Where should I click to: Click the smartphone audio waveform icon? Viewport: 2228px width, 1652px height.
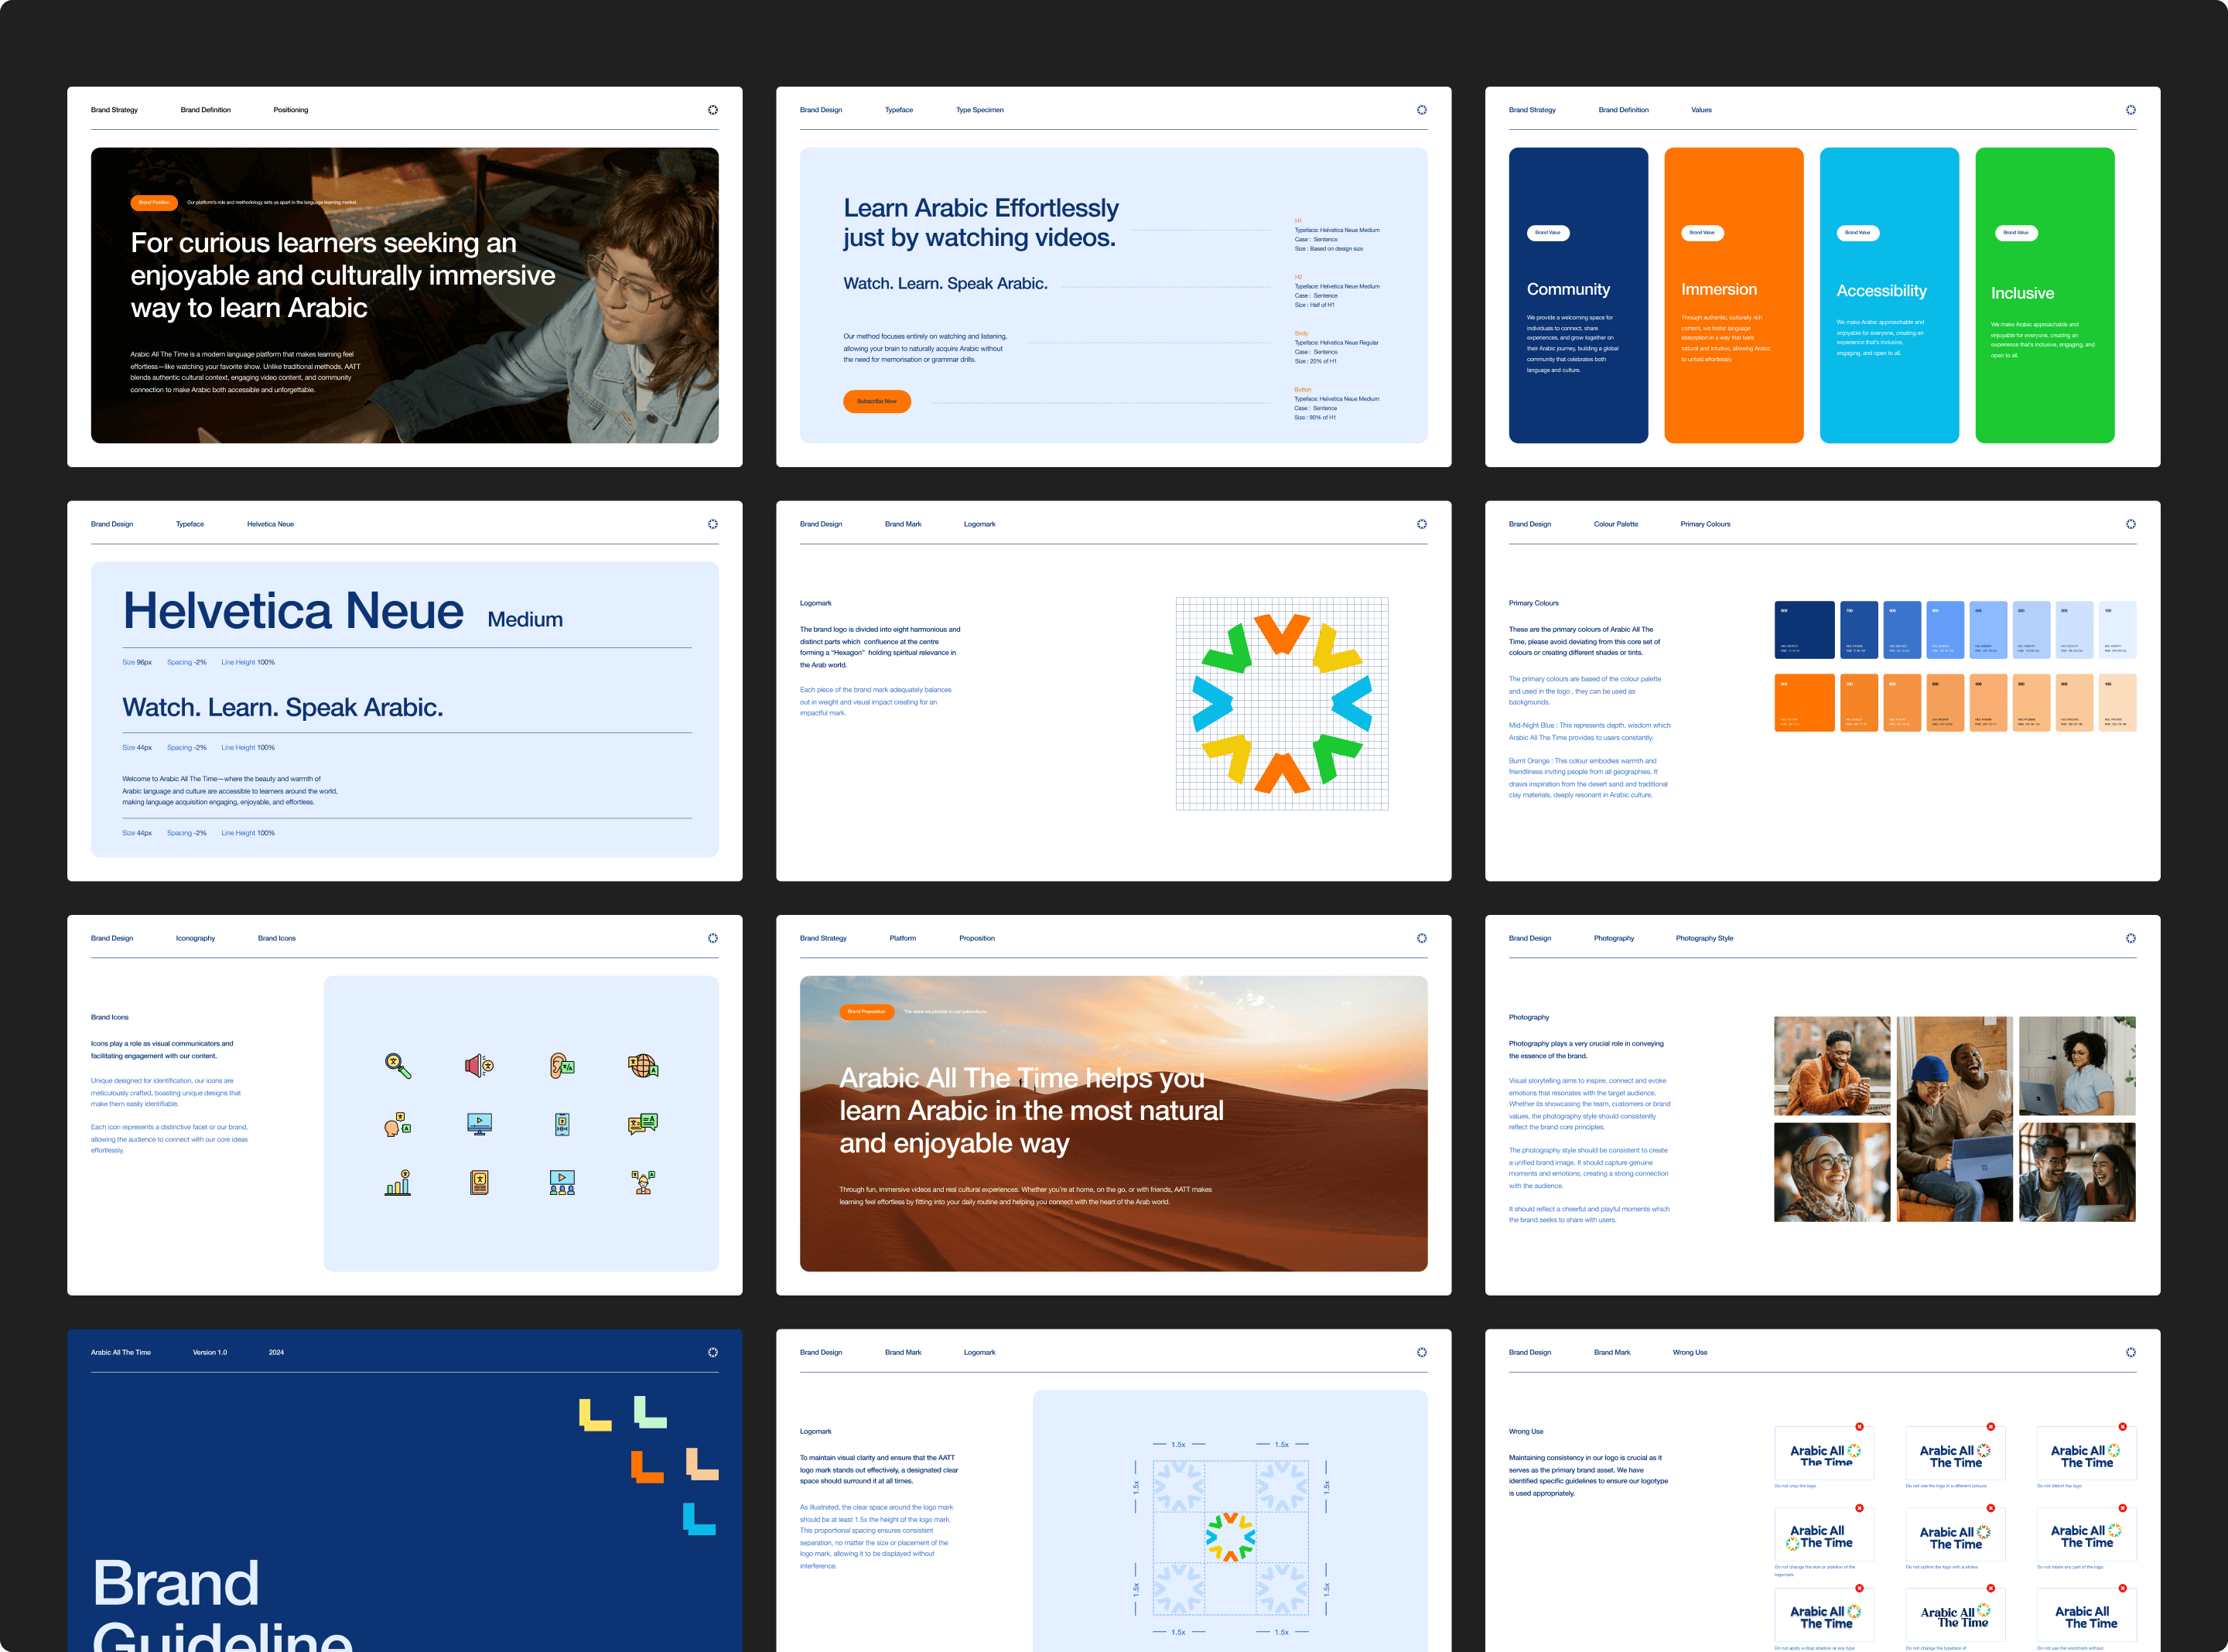(562, 1124)
